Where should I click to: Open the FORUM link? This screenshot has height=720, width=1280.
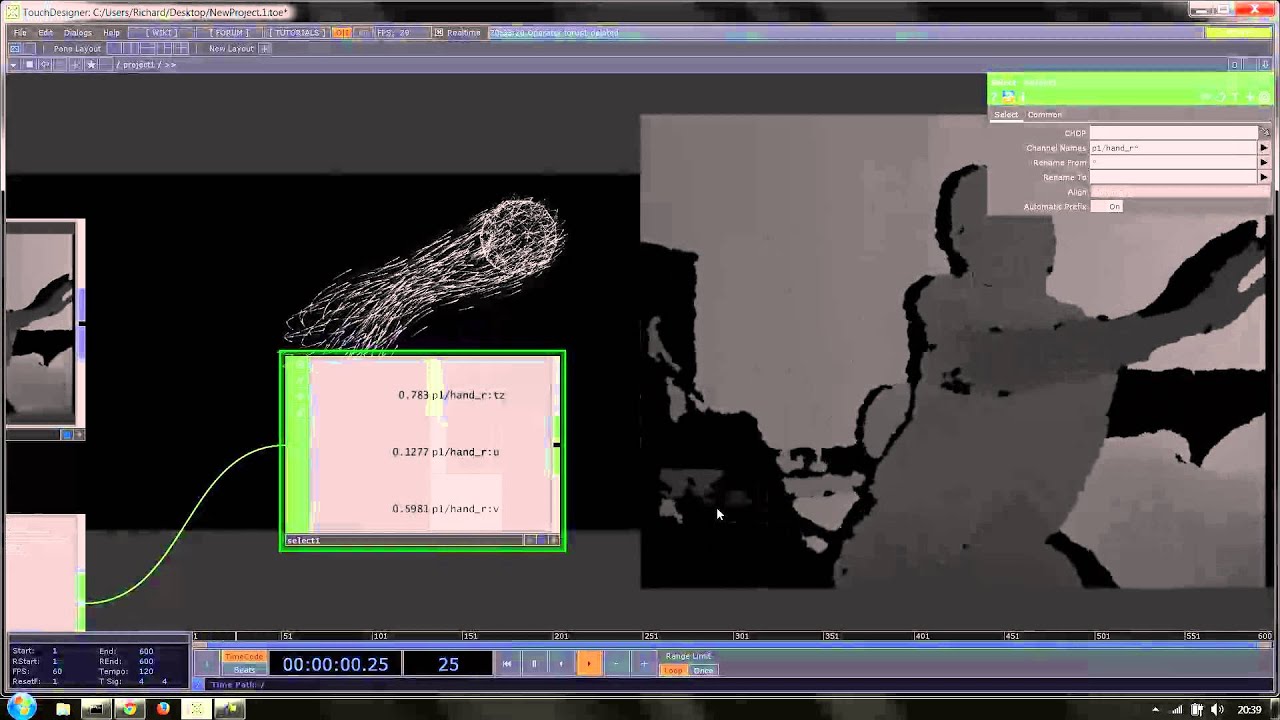(x=230, y=33)
